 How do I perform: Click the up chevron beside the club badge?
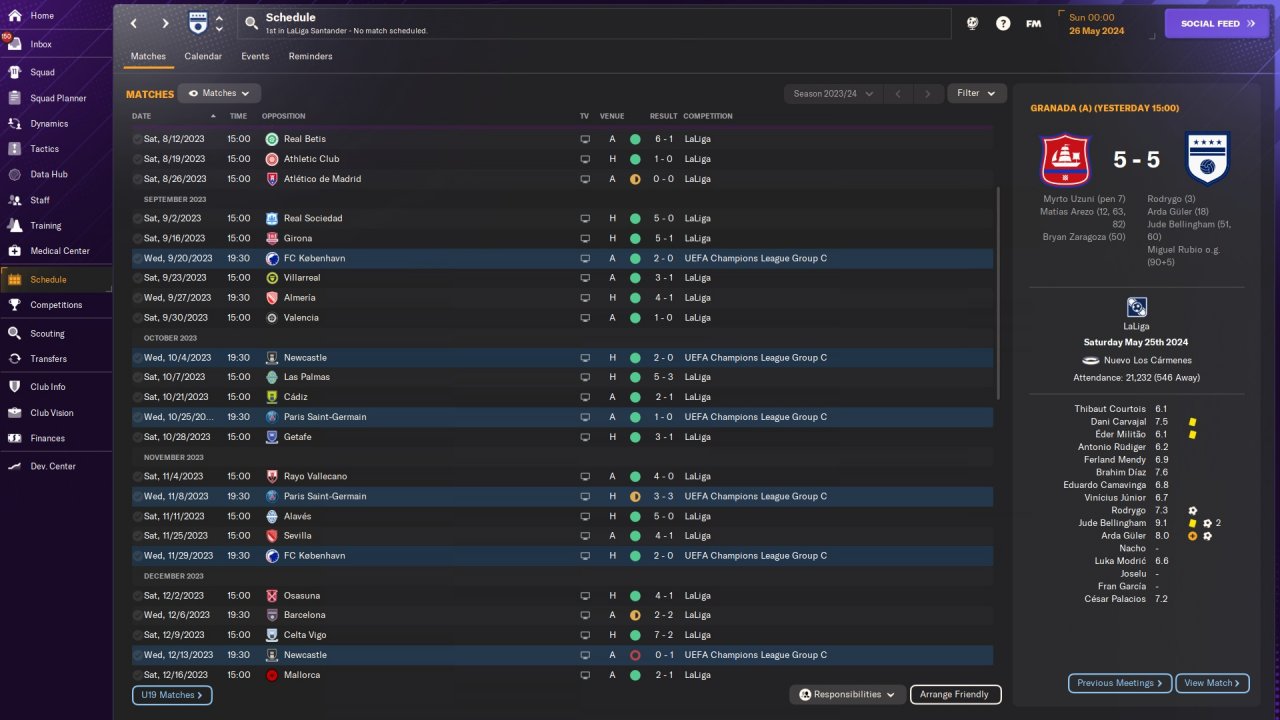[x=219, y=17]
